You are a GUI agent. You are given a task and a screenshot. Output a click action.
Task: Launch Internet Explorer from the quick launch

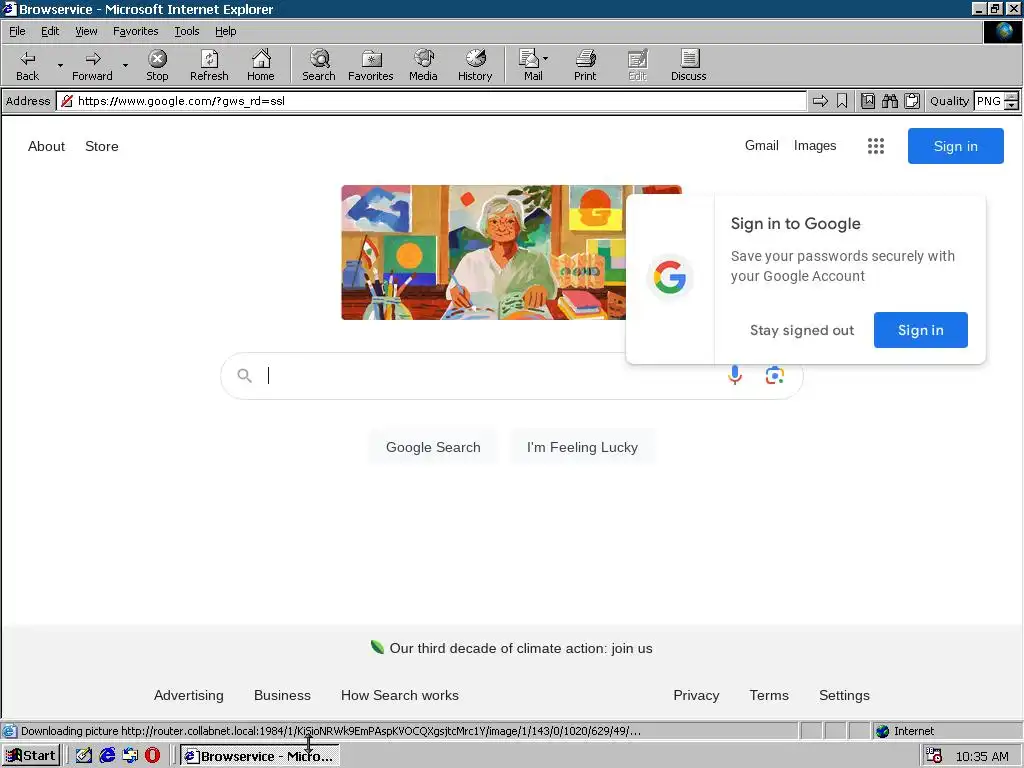(107, 756)
